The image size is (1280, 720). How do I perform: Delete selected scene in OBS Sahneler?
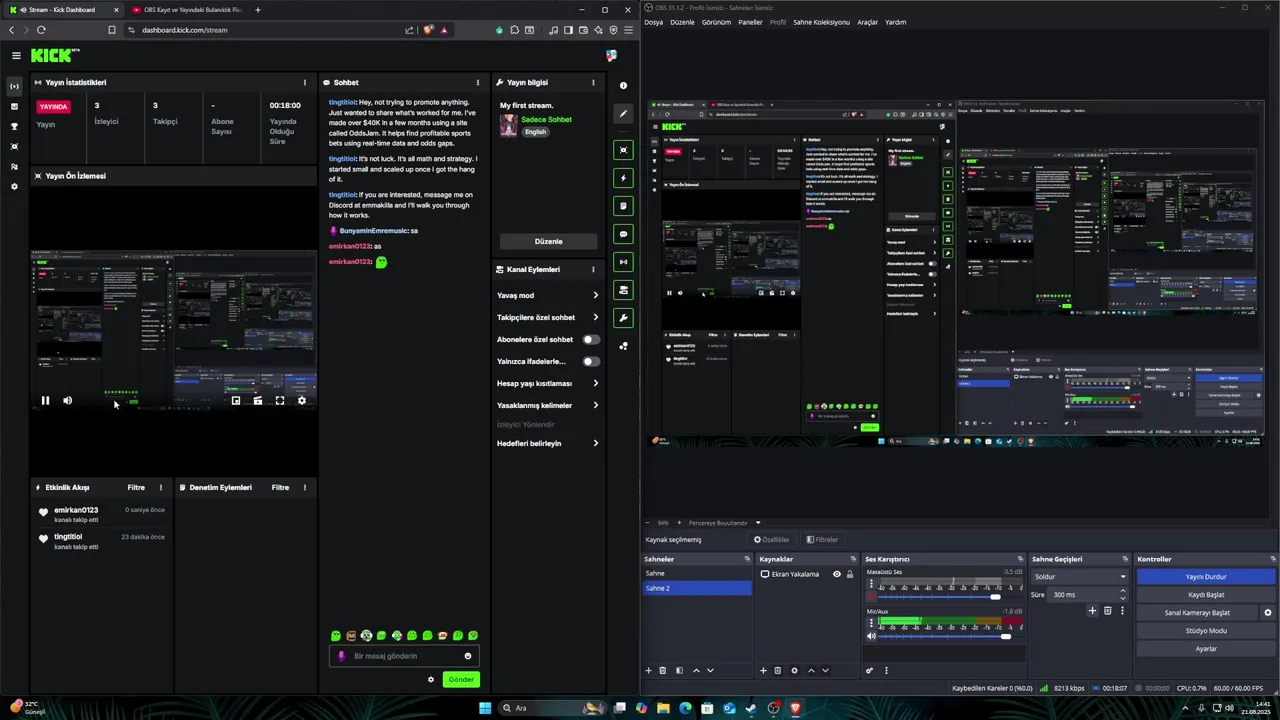662,670
